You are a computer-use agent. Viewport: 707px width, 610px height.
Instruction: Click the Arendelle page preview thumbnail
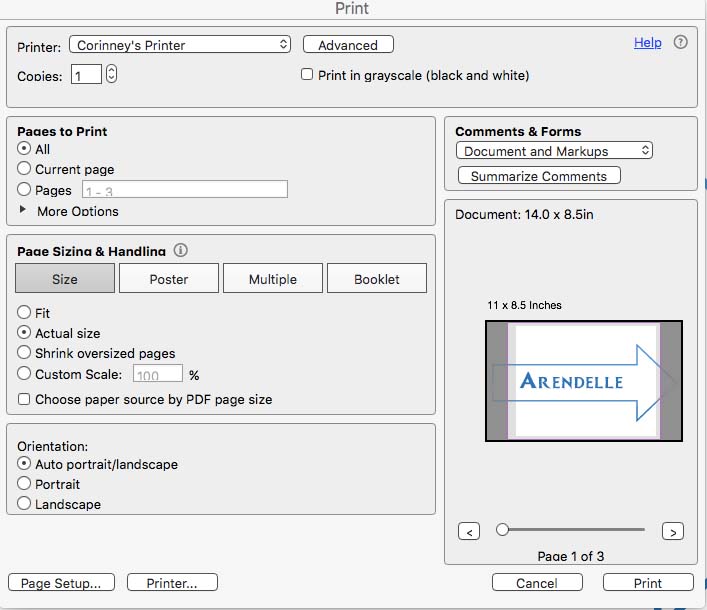[583, 381]
